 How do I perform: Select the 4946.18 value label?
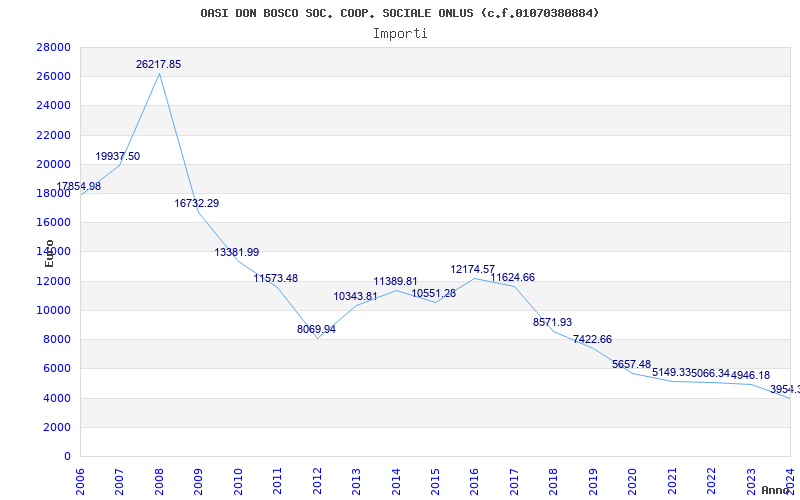pyautogui.click(x=750, y=376)
